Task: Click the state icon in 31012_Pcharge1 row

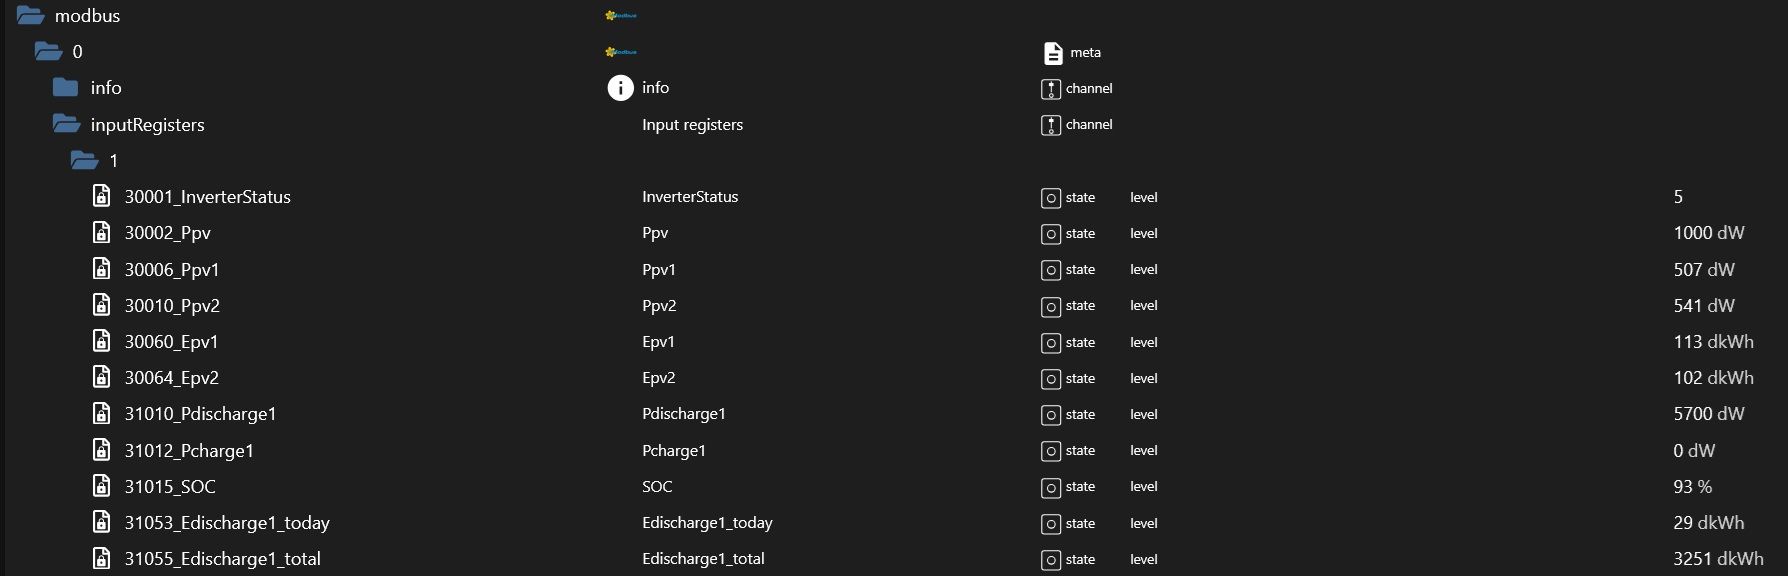Action: coord(1050,451)
